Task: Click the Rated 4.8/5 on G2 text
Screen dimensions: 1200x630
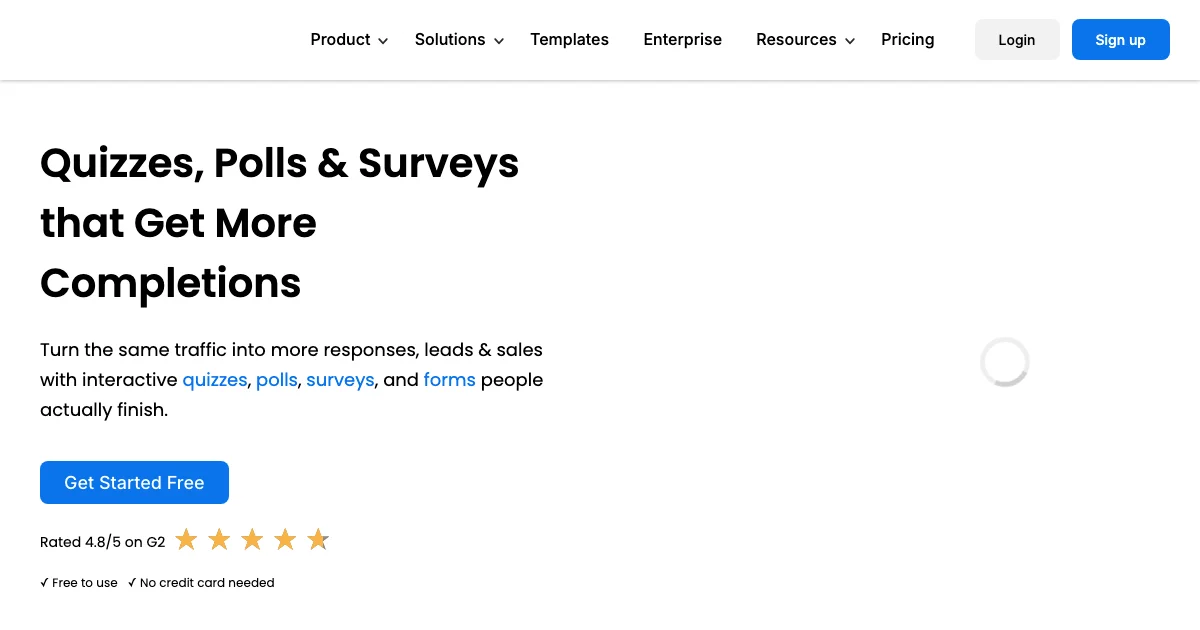Action: click(102, 542)
